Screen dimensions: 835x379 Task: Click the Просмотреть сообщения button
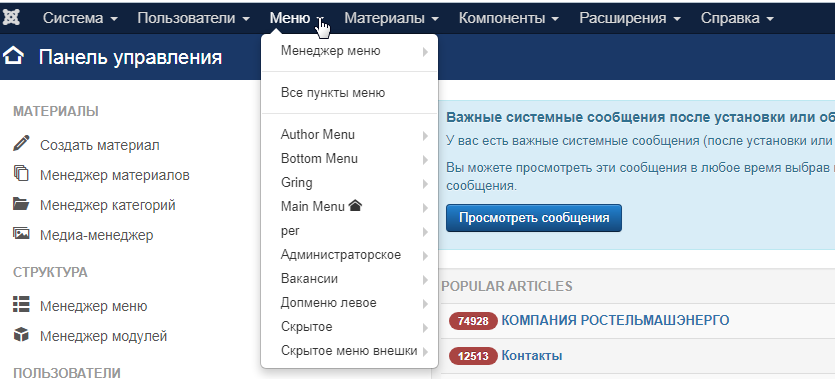(x=534, y=218)
